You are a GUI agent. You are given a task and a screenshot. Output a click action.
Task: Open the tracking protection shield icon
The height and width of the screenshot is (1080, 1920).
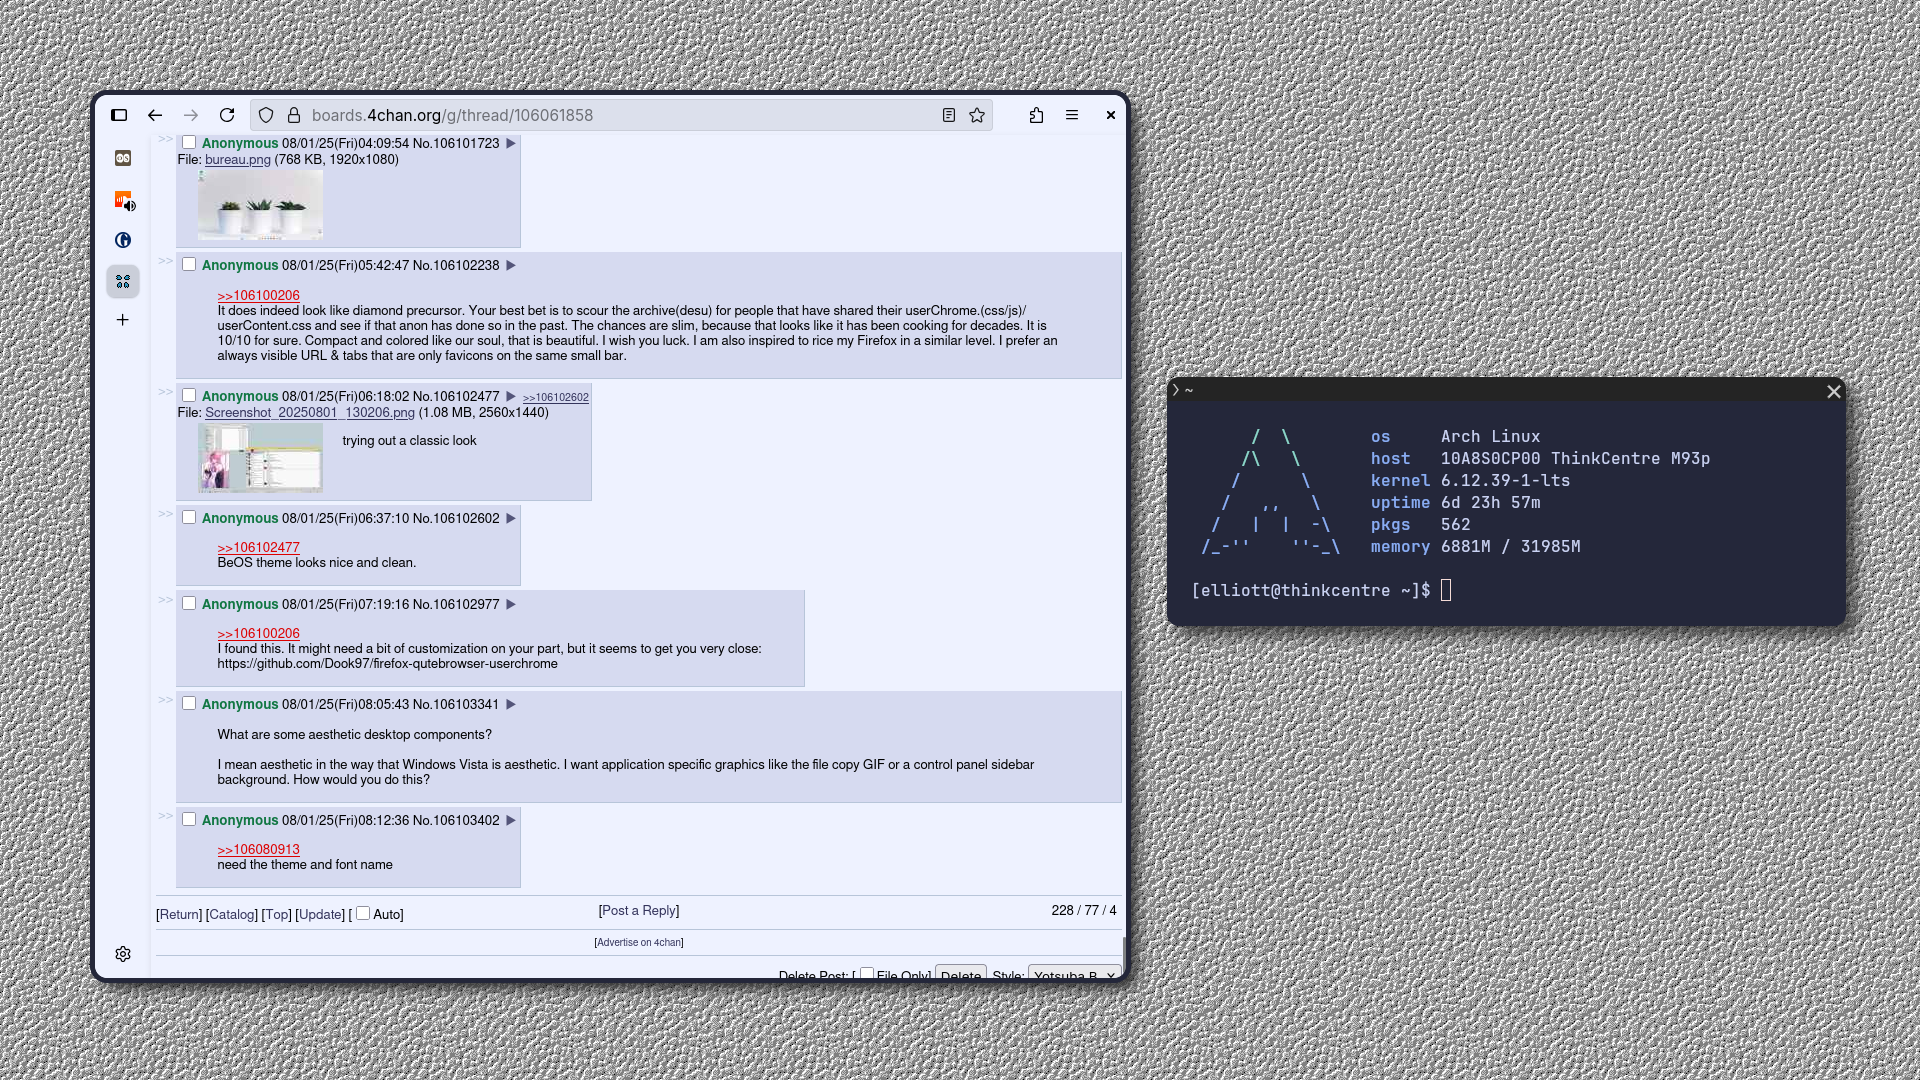coord(266,115)
